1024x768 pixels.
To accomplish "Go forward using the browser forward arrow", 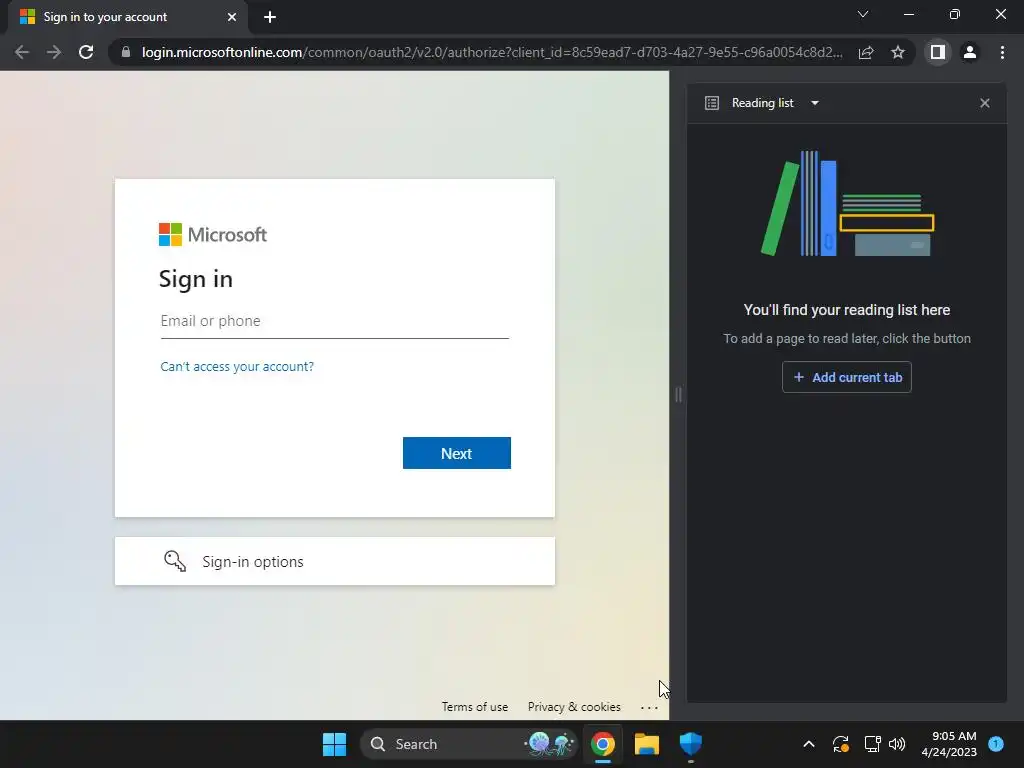I will [x=54, y=52].
